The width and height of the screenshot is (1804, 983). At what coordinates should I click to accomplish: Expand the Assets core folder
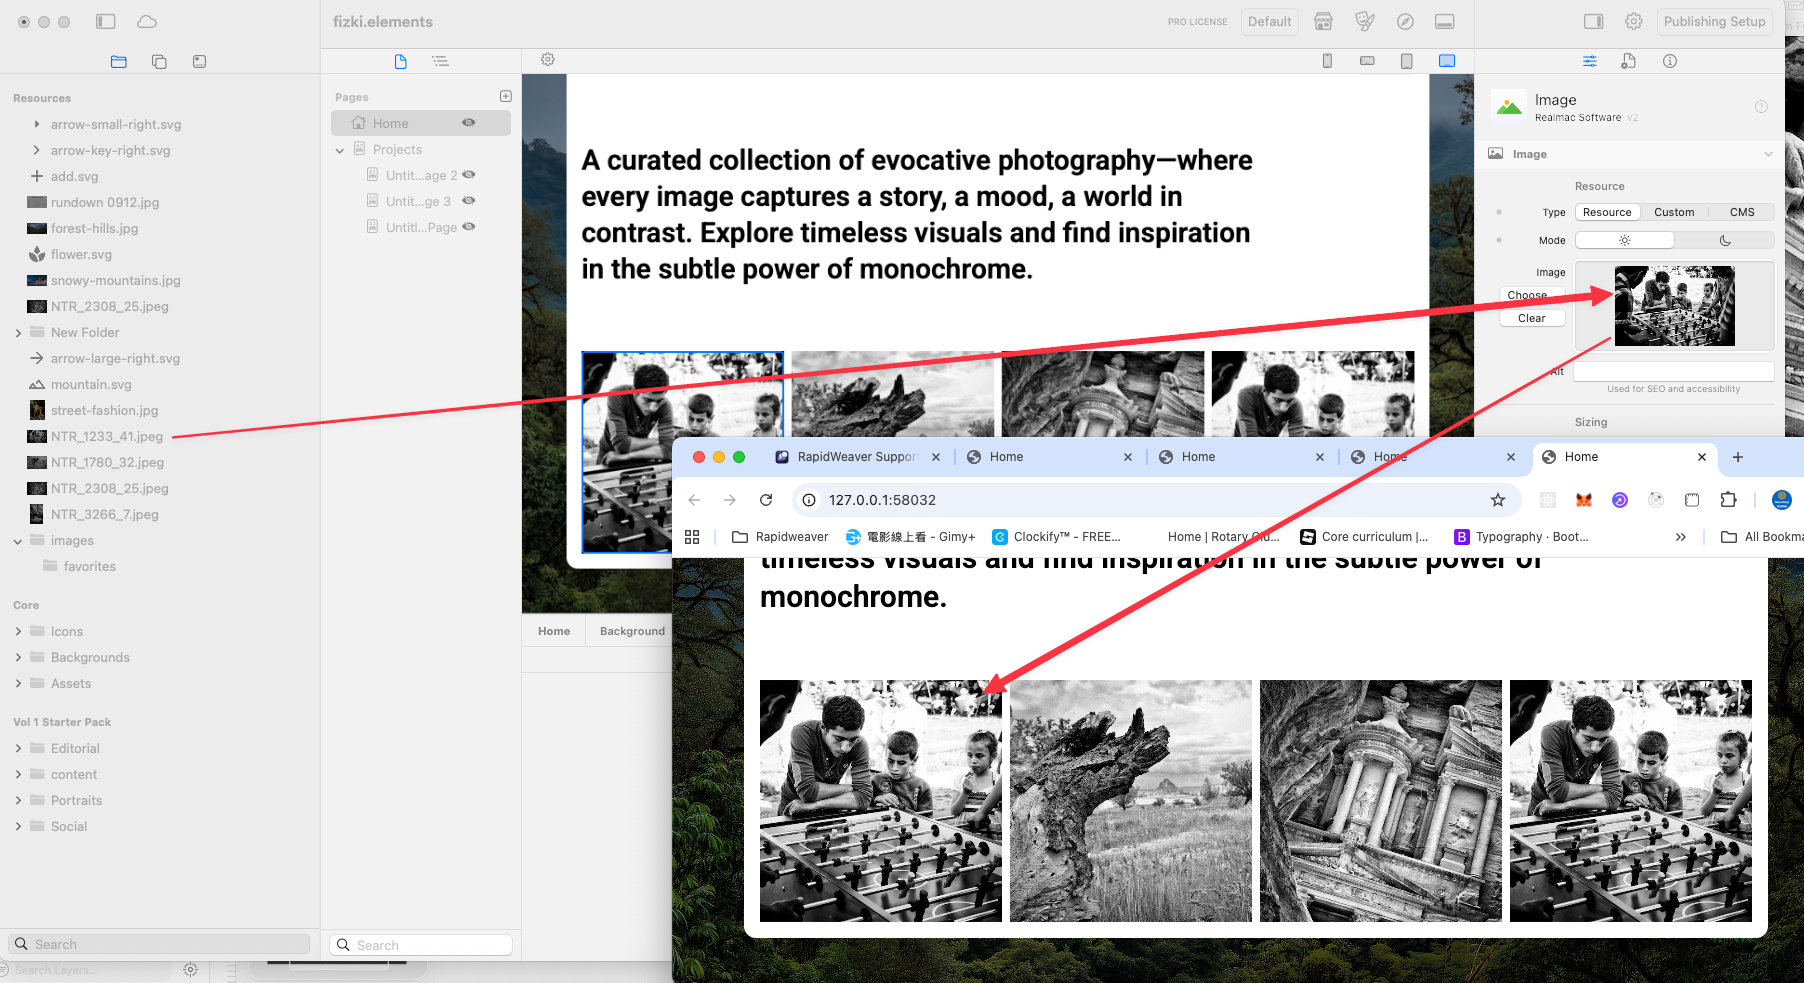18,684
